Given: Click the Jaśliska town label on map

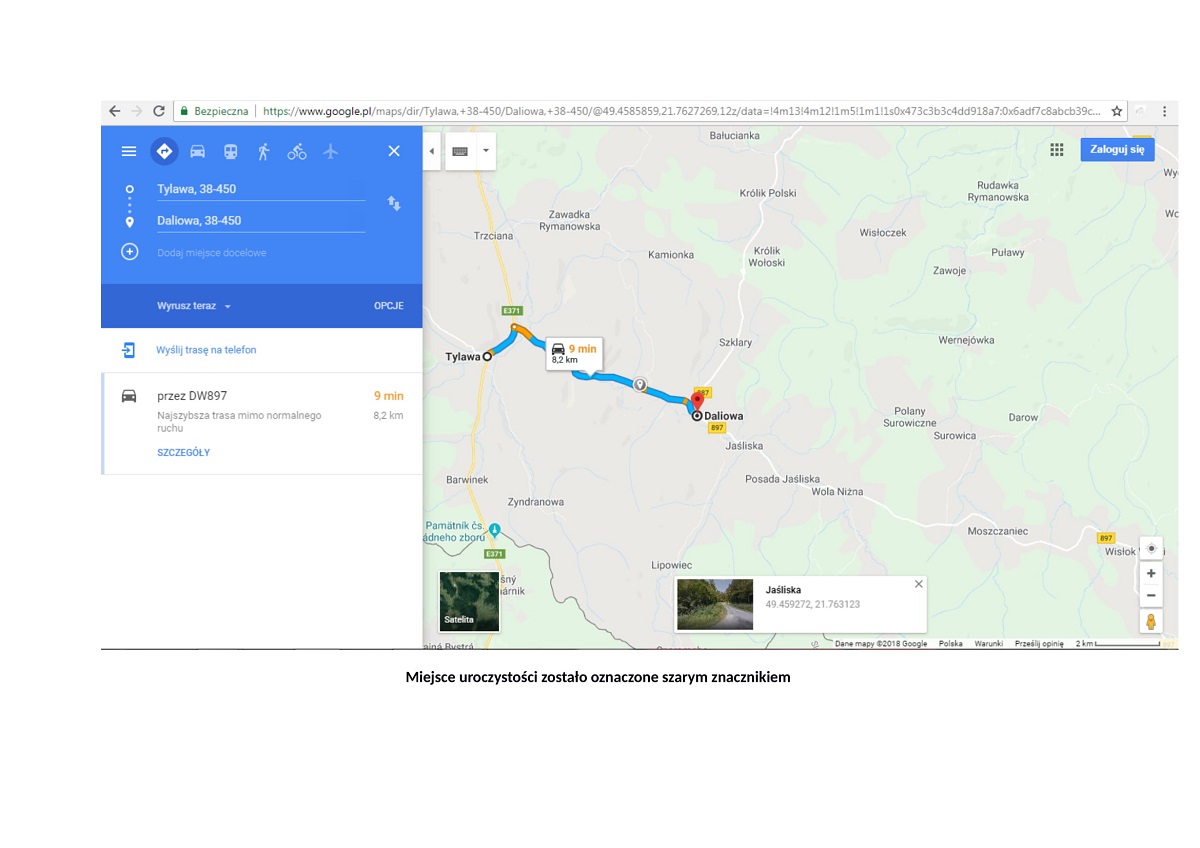Looking at the screenshot, I should (x=744, y=446).
